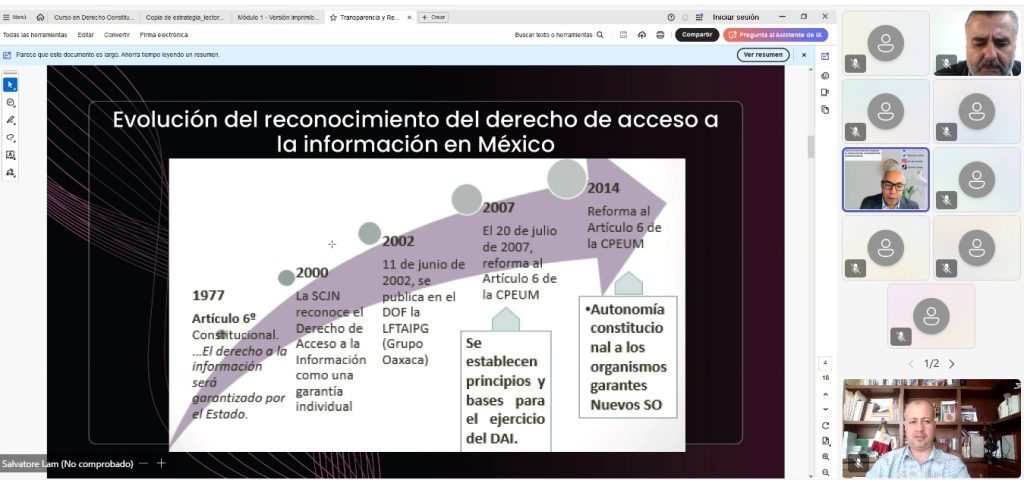1024x480 pixels.
Task: Select the arrow selection tool
Action: (11, 85)
